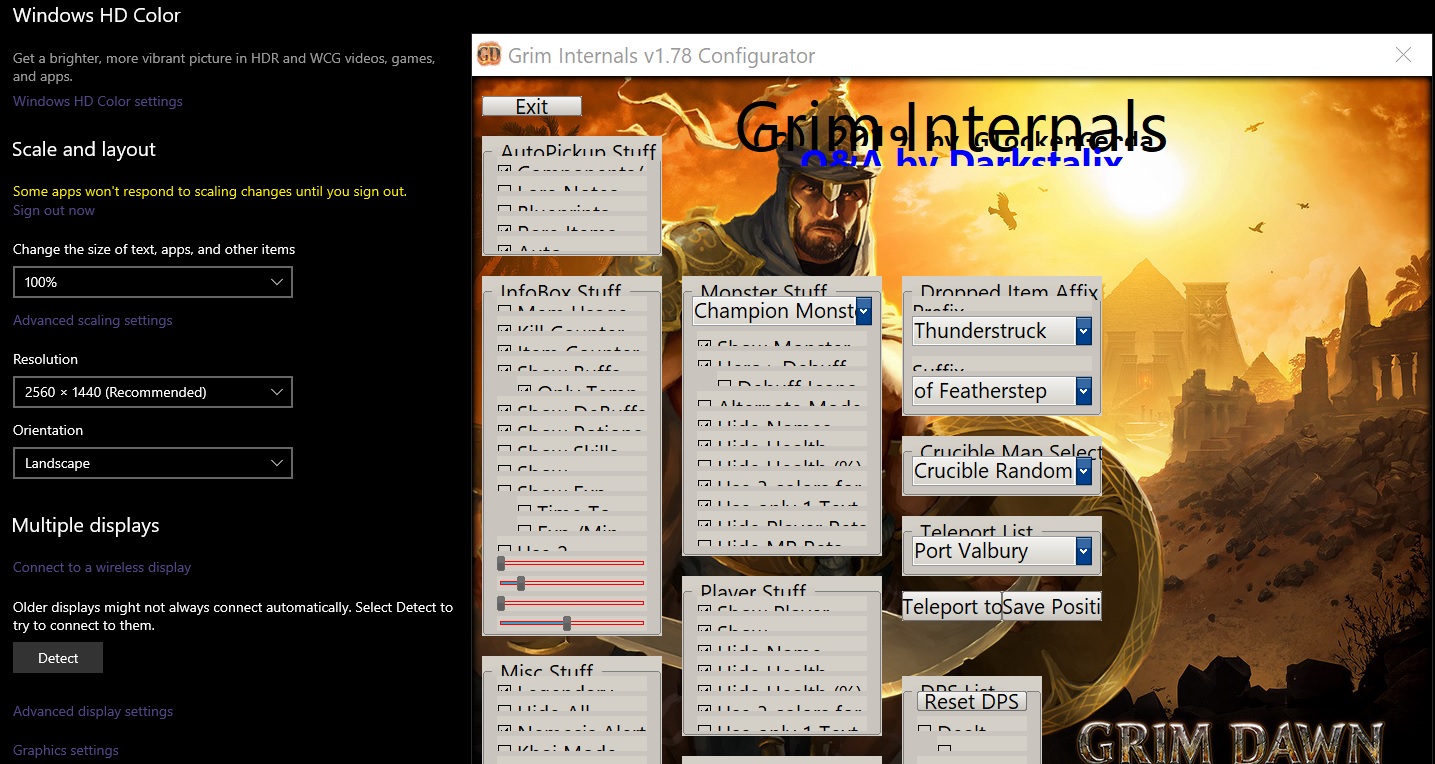The height and width of the screenshot is (764, 1435).
Task: Toggle Show Monster checkbox in Monster Stuff
Action: coord(705,345)
